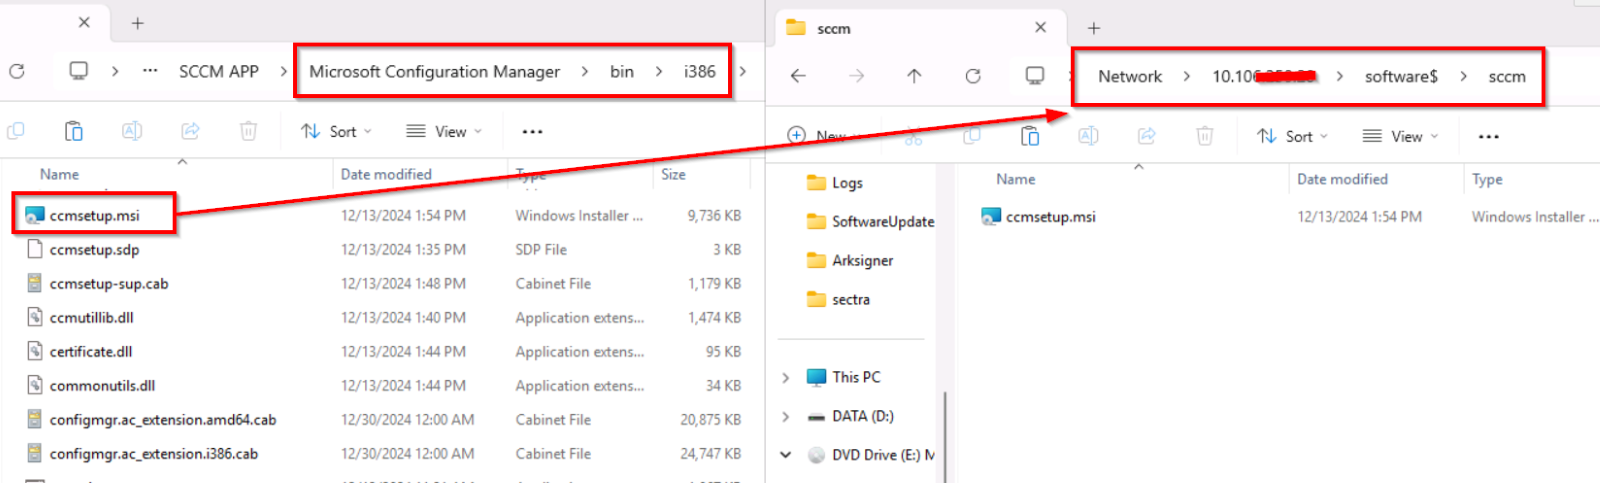This screenshot has width=1600, height=483.
Task: Select ccmsetup.sdp file
Action: (x=94, y=249)
